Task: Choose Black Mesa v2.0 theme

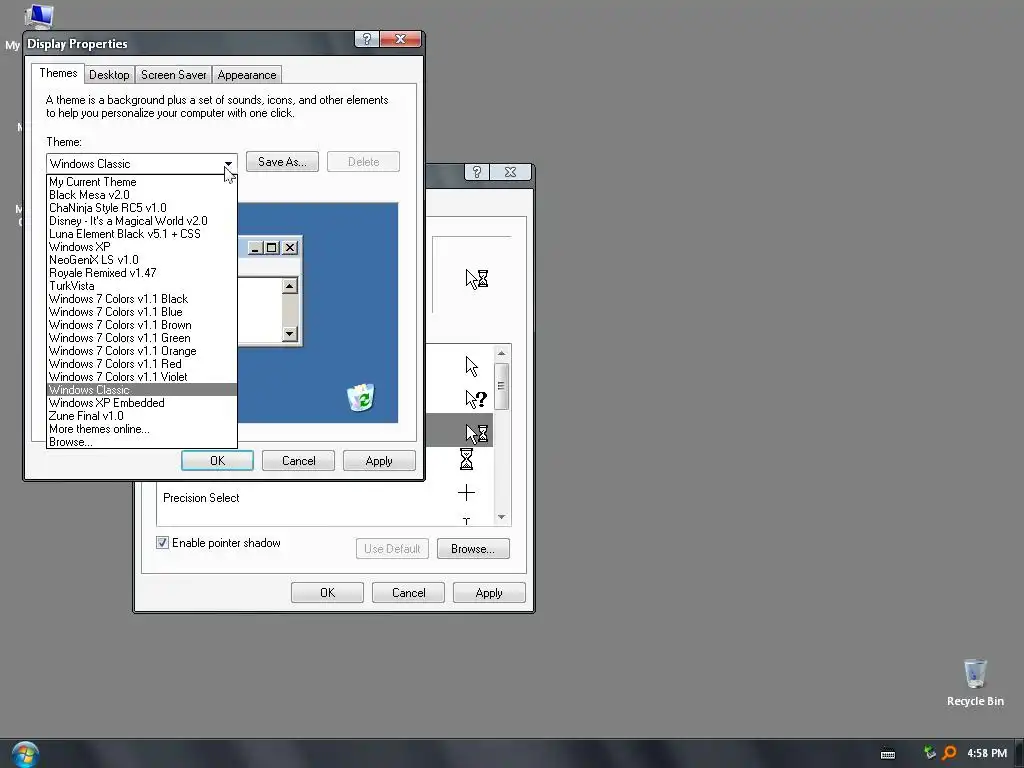Action: tap(142, 195)
